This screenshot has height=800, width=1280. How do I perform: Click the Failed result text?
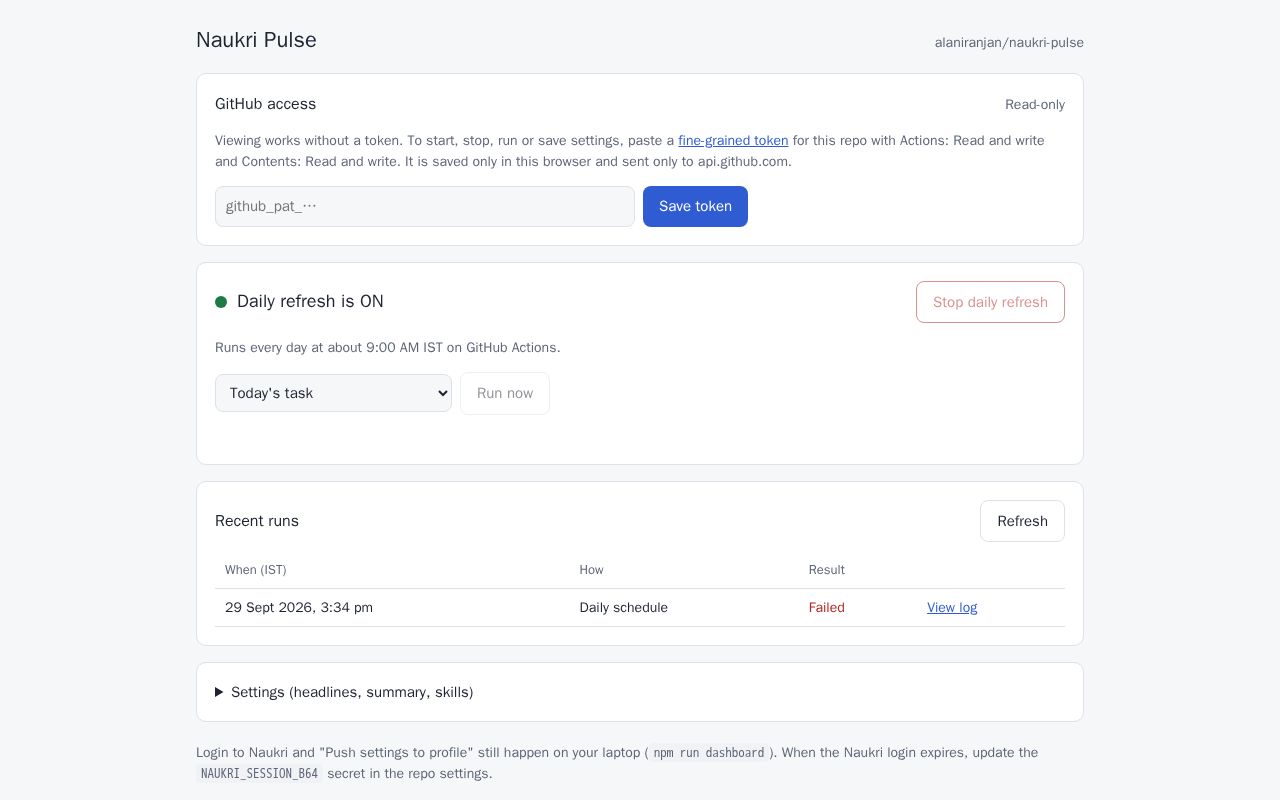[827, 607]
